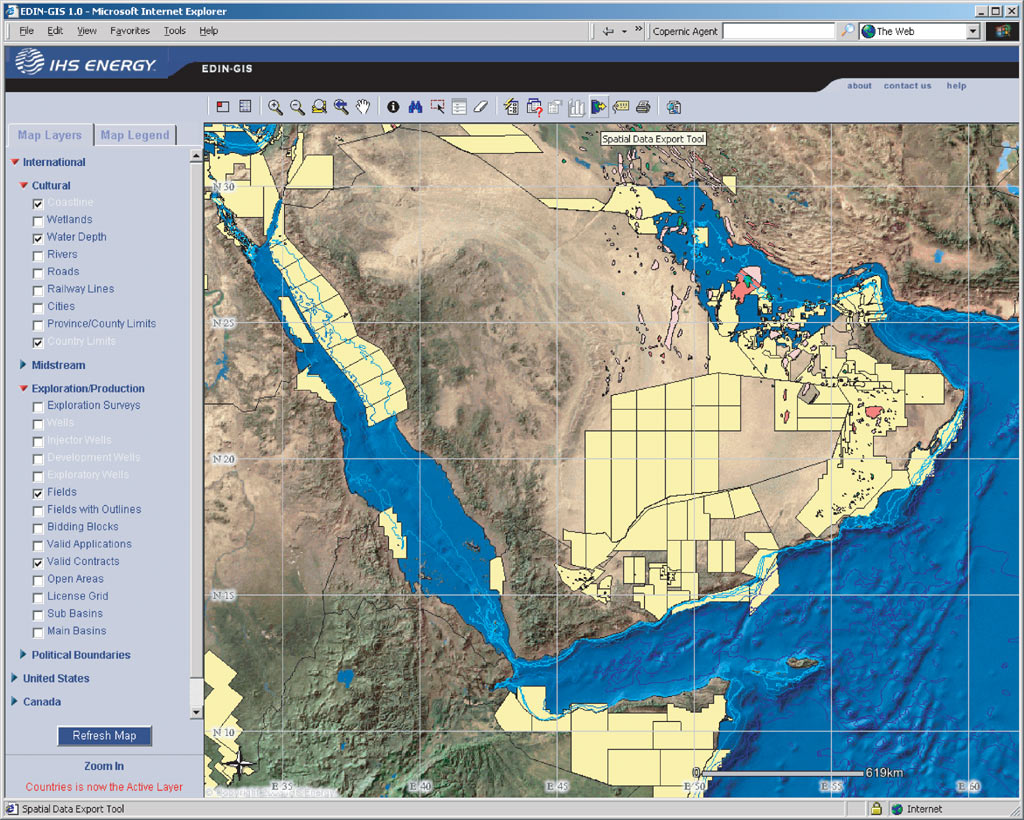Screen dimensions: 1024x820
Task: Click the Spatial Data Export Tool icon
Action: coord(599,107)
